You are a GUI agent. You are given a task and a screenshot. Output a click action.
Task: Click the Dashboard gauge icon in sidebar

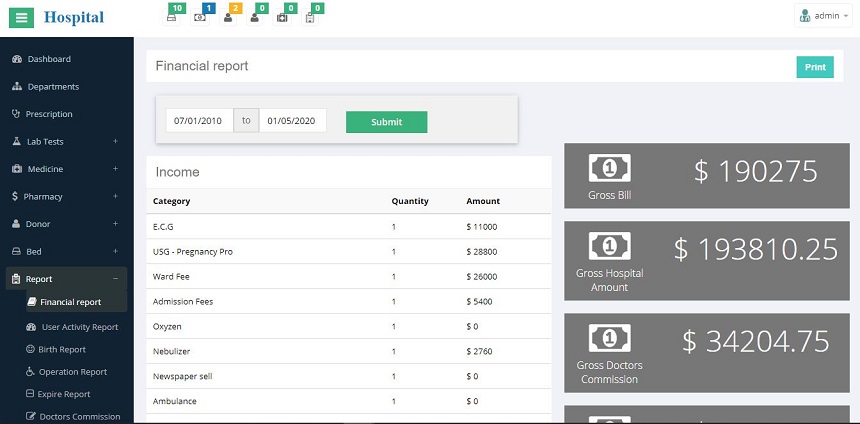16,59
